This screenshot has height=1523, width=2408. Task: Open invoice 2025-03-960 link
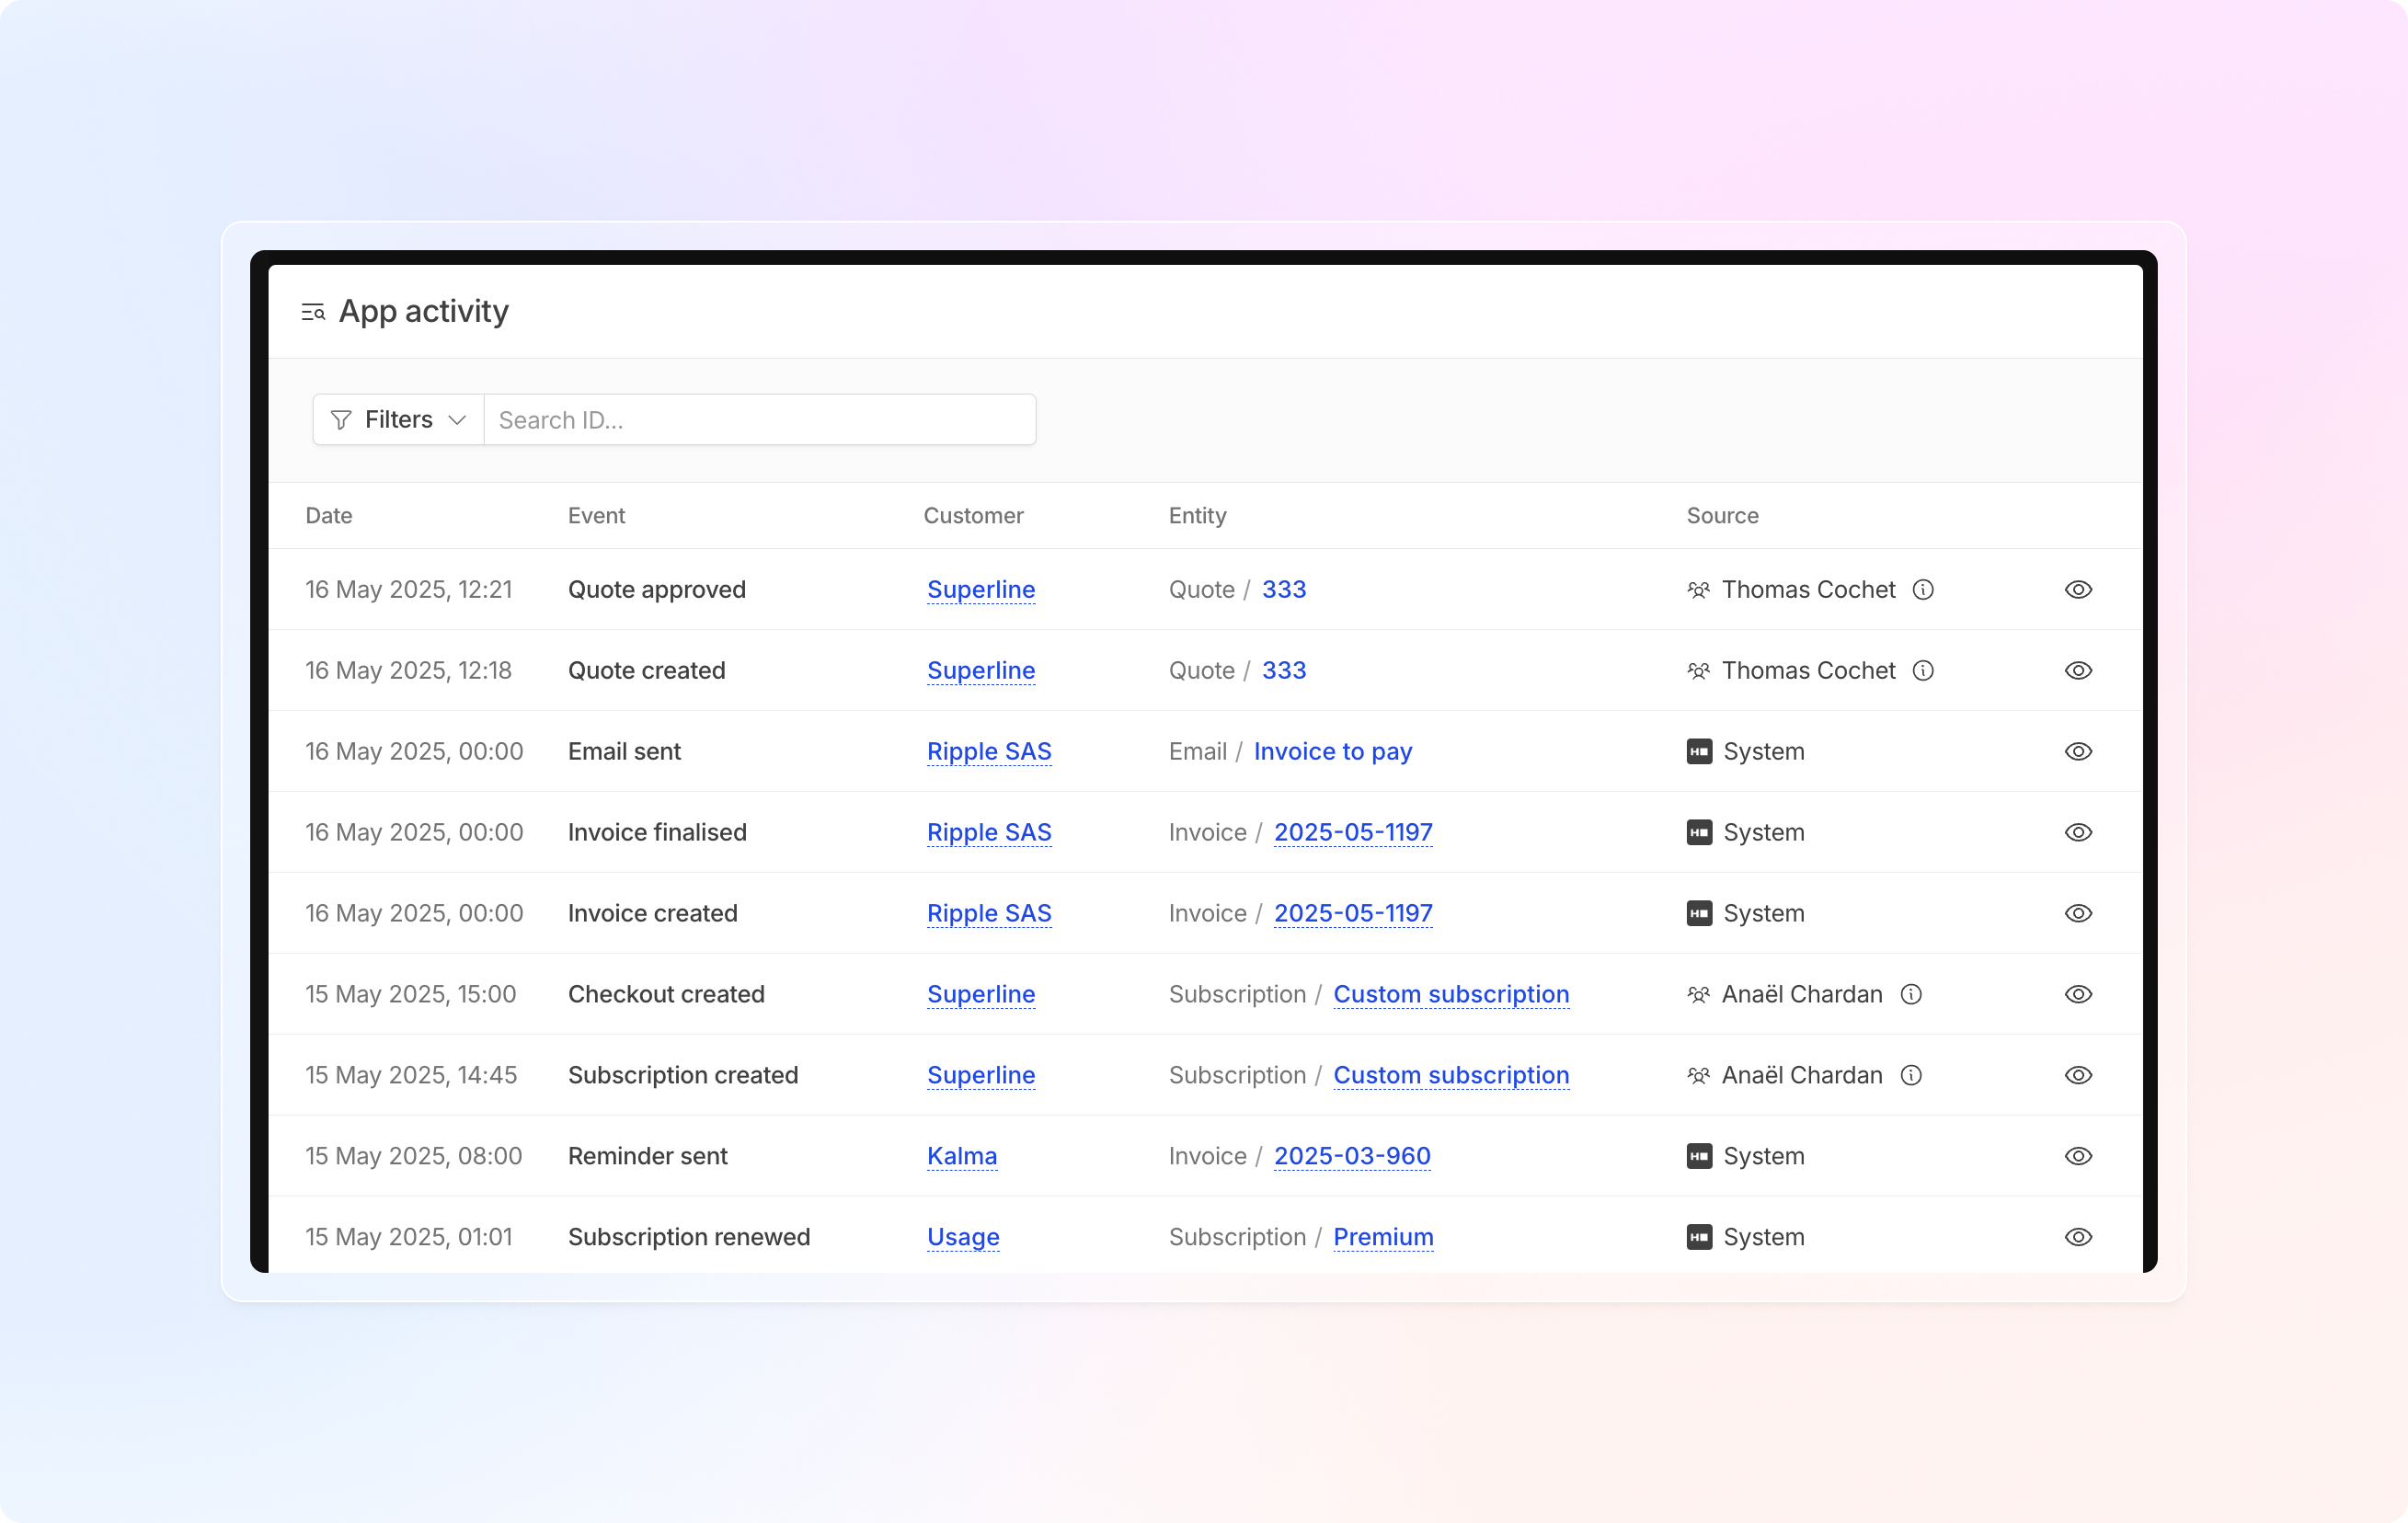click(x=1352, y=1157)
